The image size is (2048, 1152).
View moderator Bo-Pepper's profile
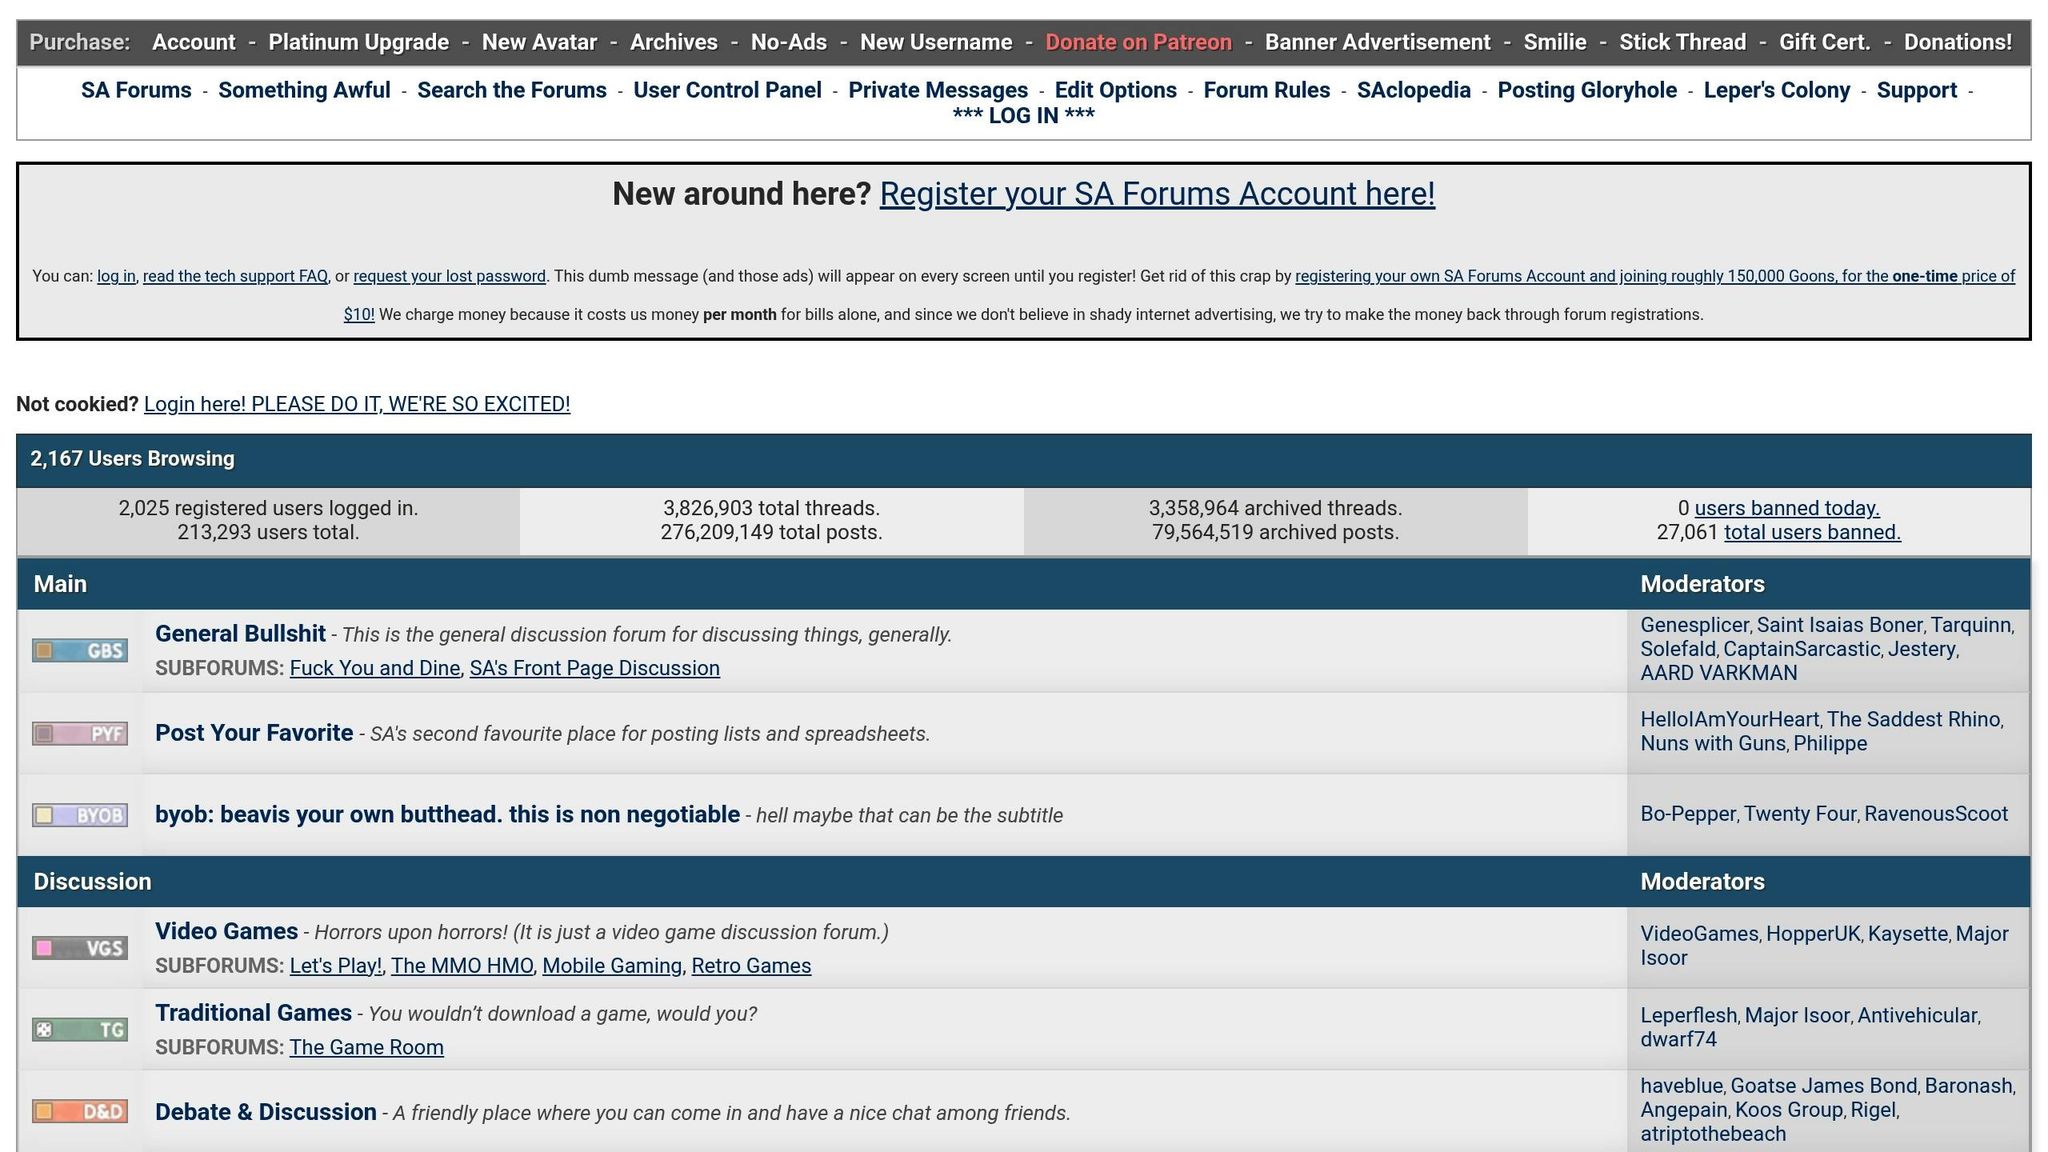(1688, 814)
